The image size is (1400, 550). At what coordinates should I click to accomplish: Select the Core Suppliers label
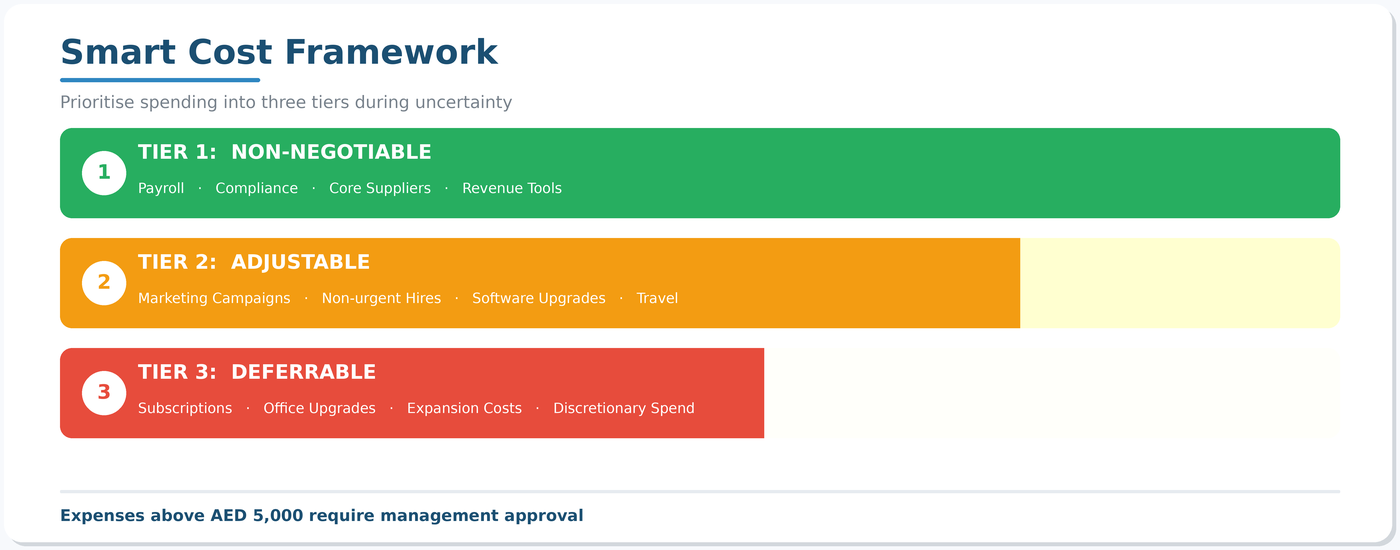pos(380,188)
